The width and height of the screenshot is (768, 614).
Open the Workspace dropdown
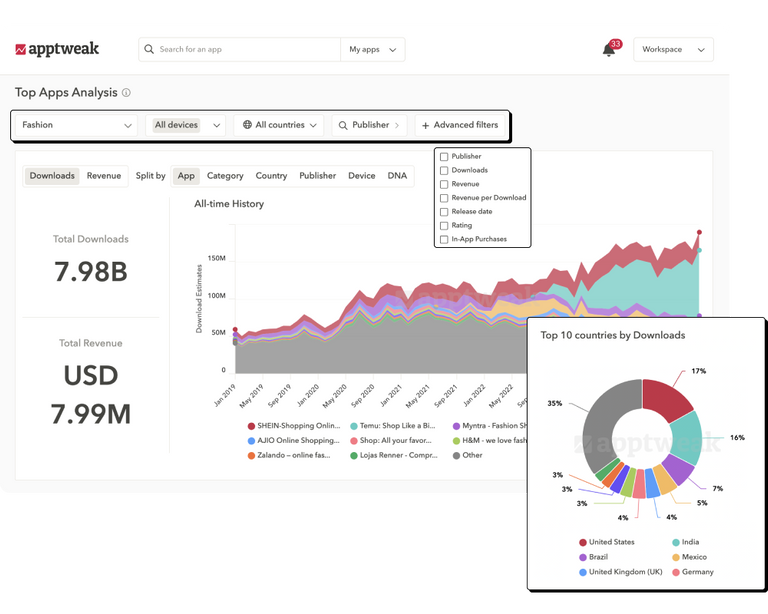click(x=673, y=49)
